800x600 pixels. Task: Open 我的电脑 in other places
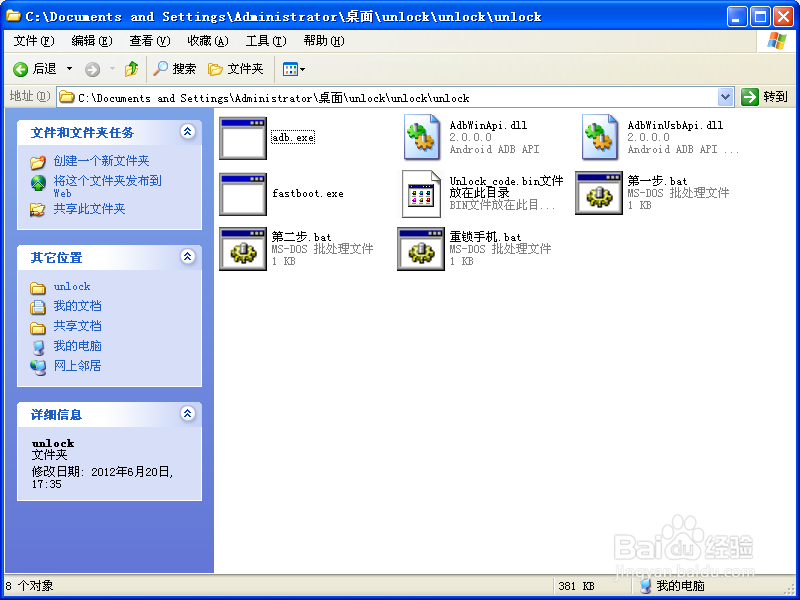[x=78, y=346]
